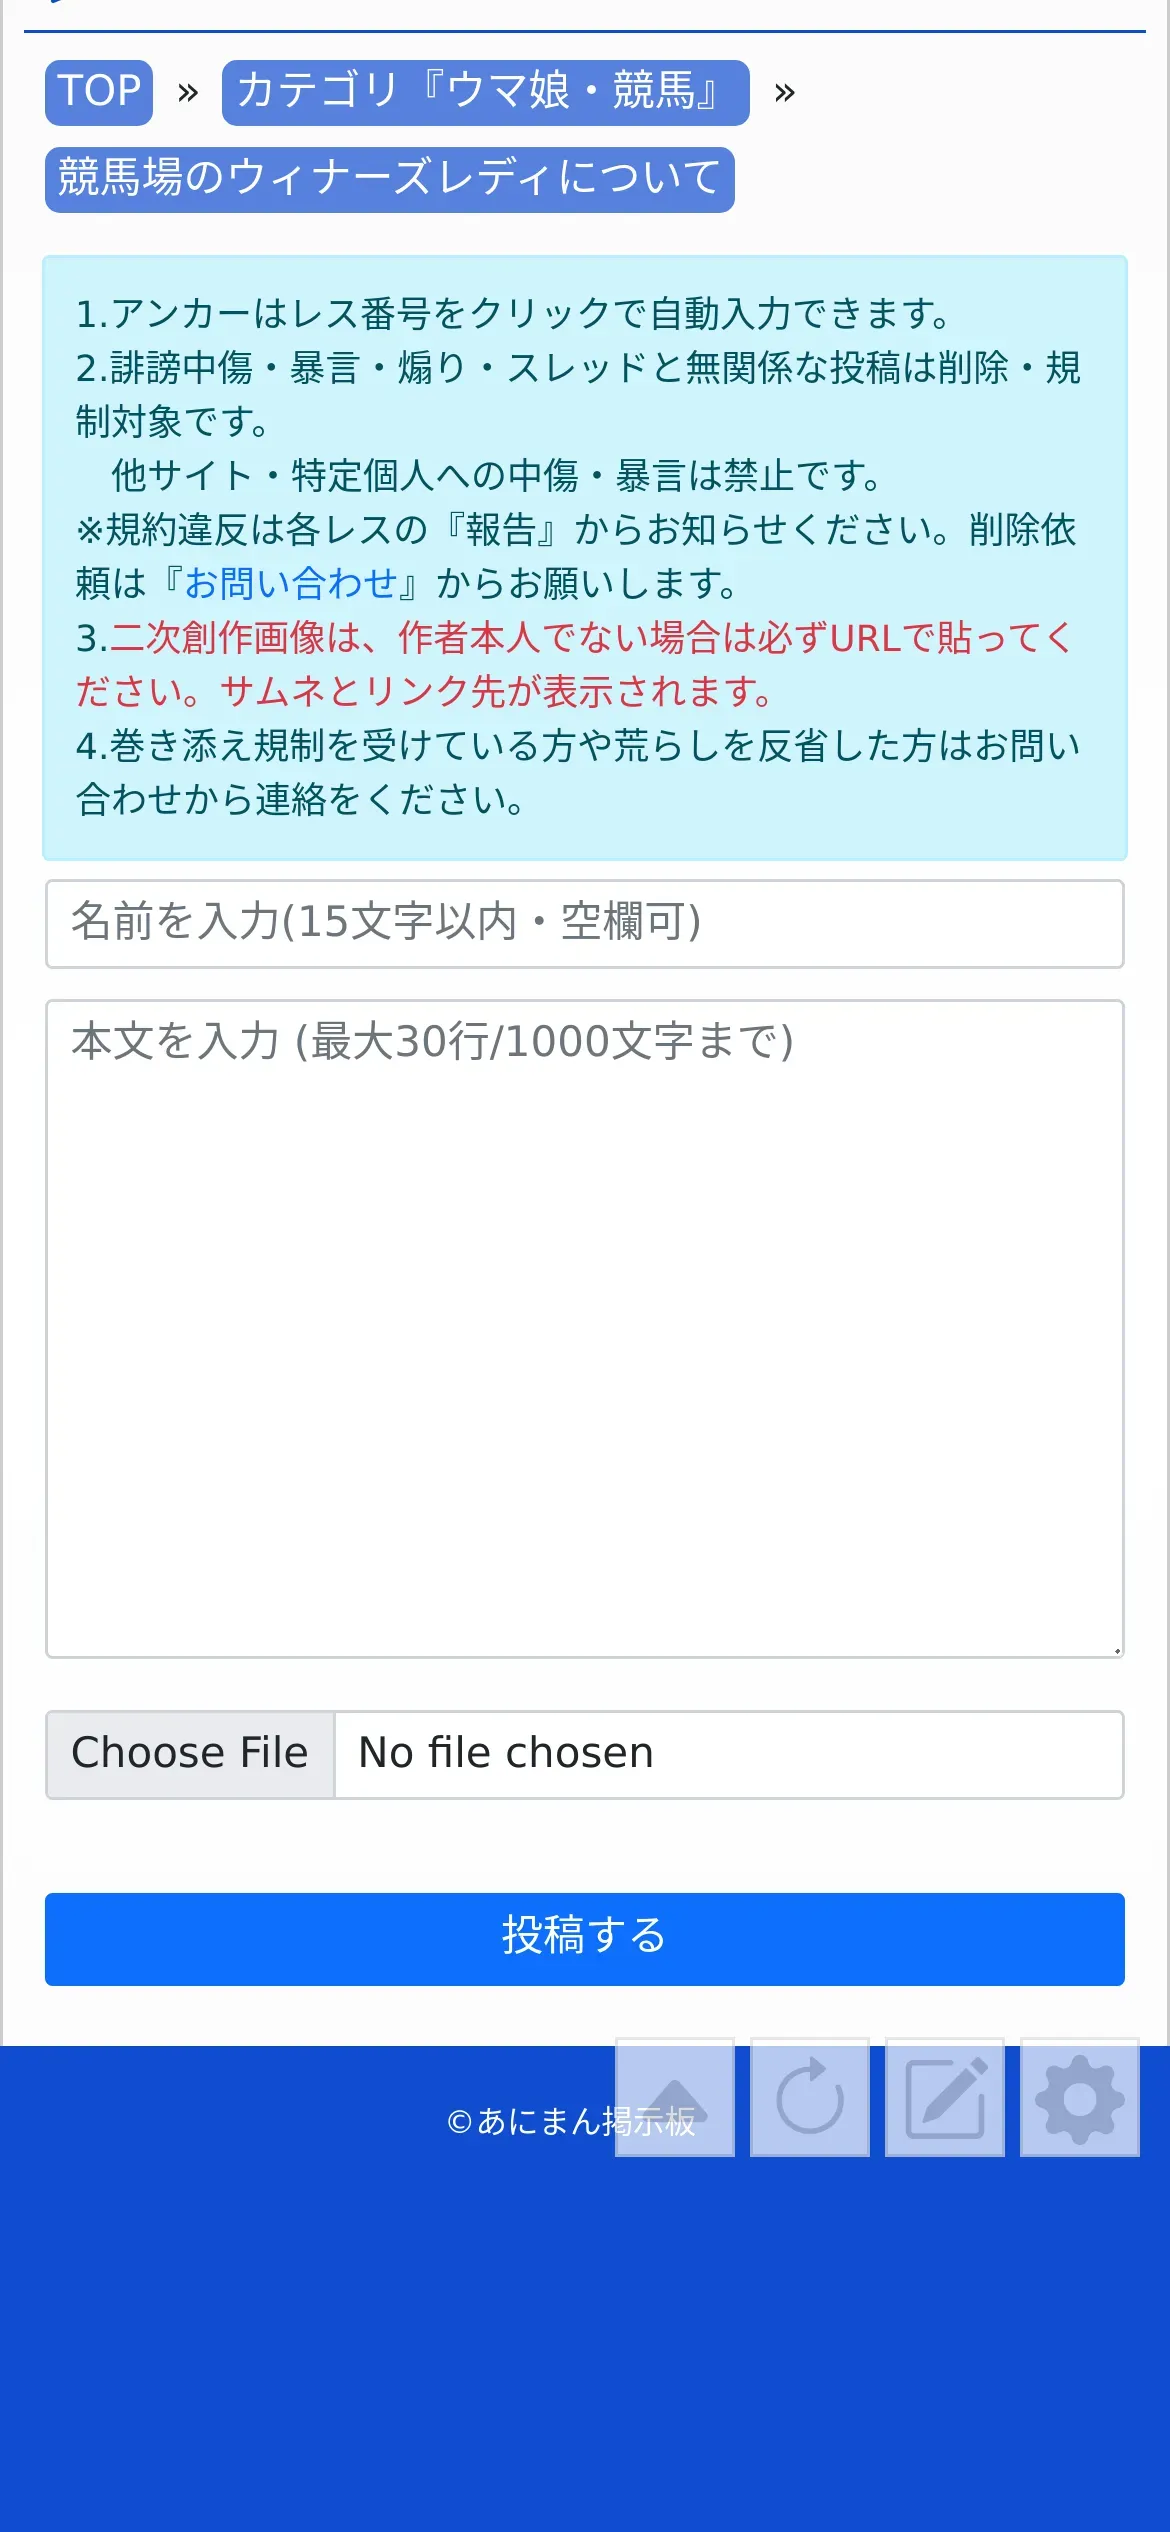The height and width of the screenshot is (2532, 1170).
Task: Click the red 二次創作画像 rule text
Action: coord(575,665)
